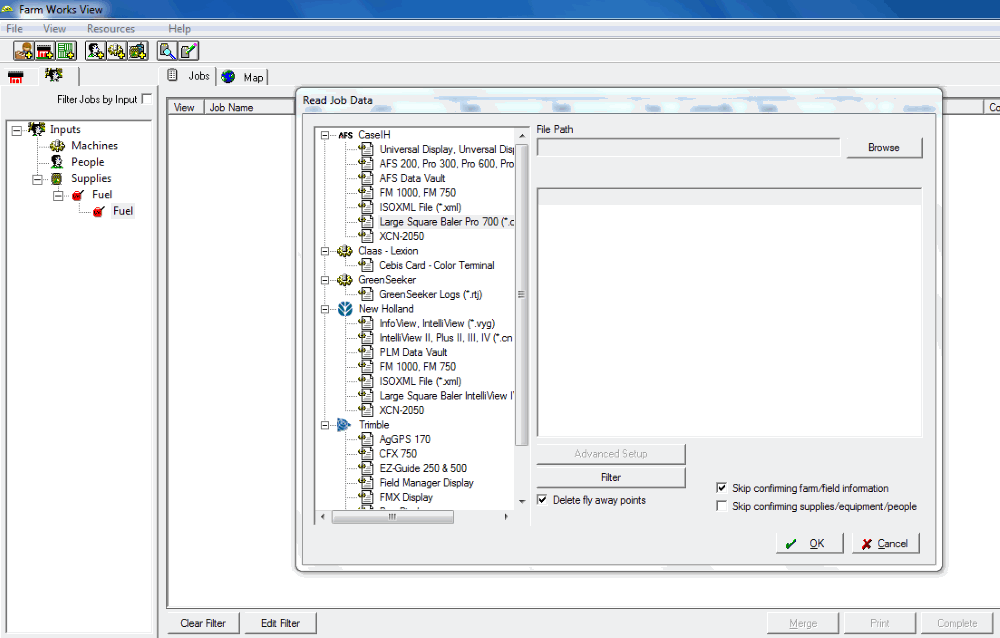
Task: Enable Skip confirming supplies/equipment/people
Action: (x=721, y=506)
